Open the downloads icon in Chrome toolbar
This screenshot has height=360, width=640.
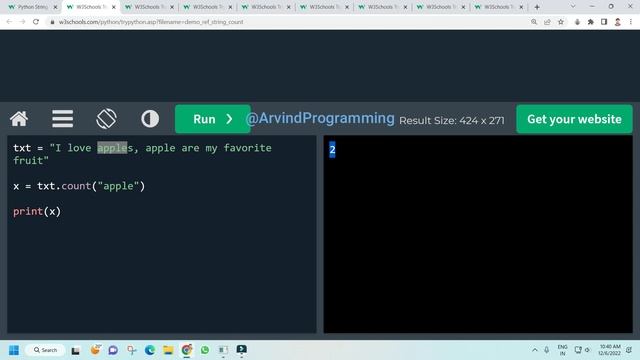[577, 22]
